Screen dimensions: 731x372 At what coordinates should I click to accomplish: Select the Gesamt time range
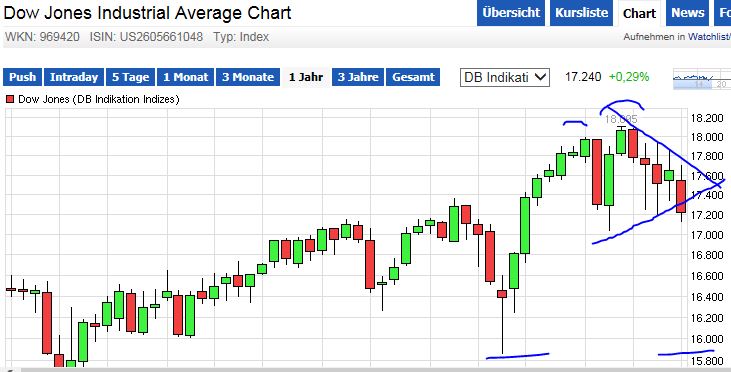coord(413,77)
